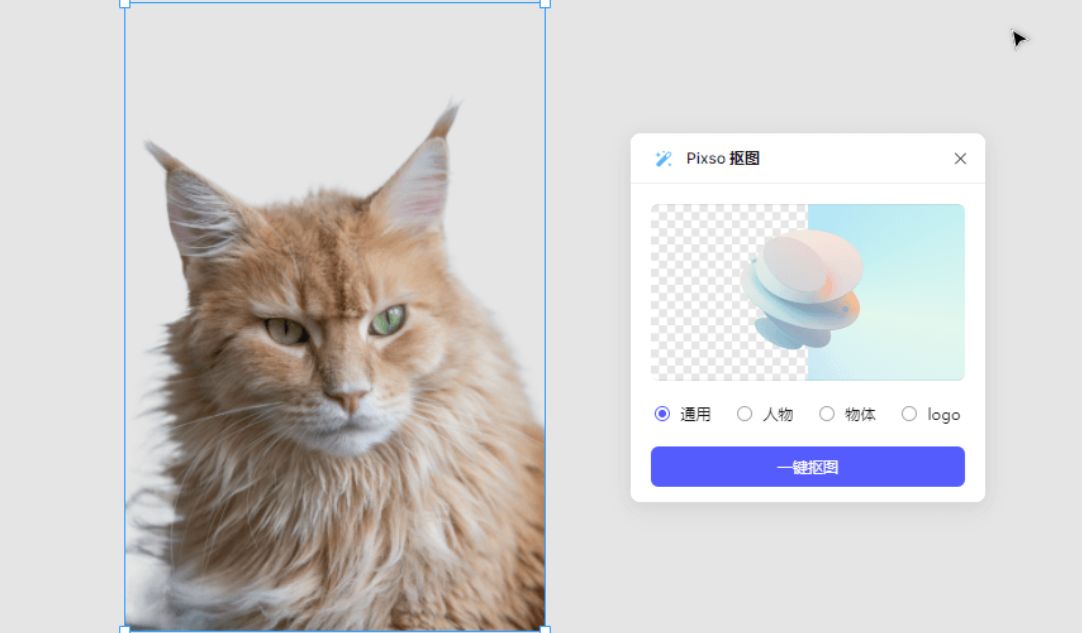Close the Pixso 抠图 dialog

(x=960, y=159)
